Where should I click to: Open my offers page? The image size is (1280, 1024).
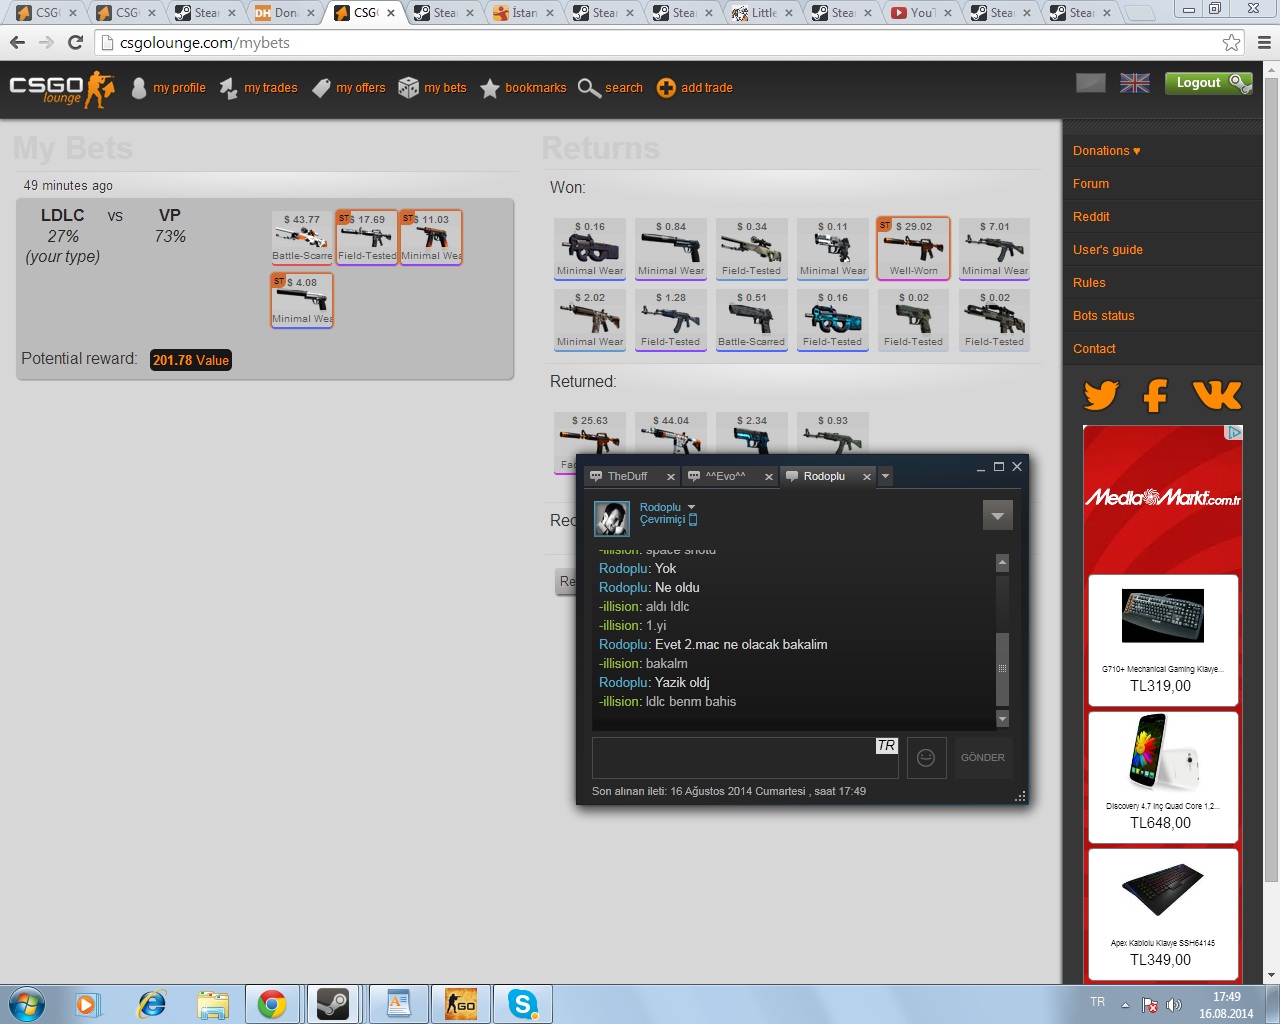[x=348, y=88]
